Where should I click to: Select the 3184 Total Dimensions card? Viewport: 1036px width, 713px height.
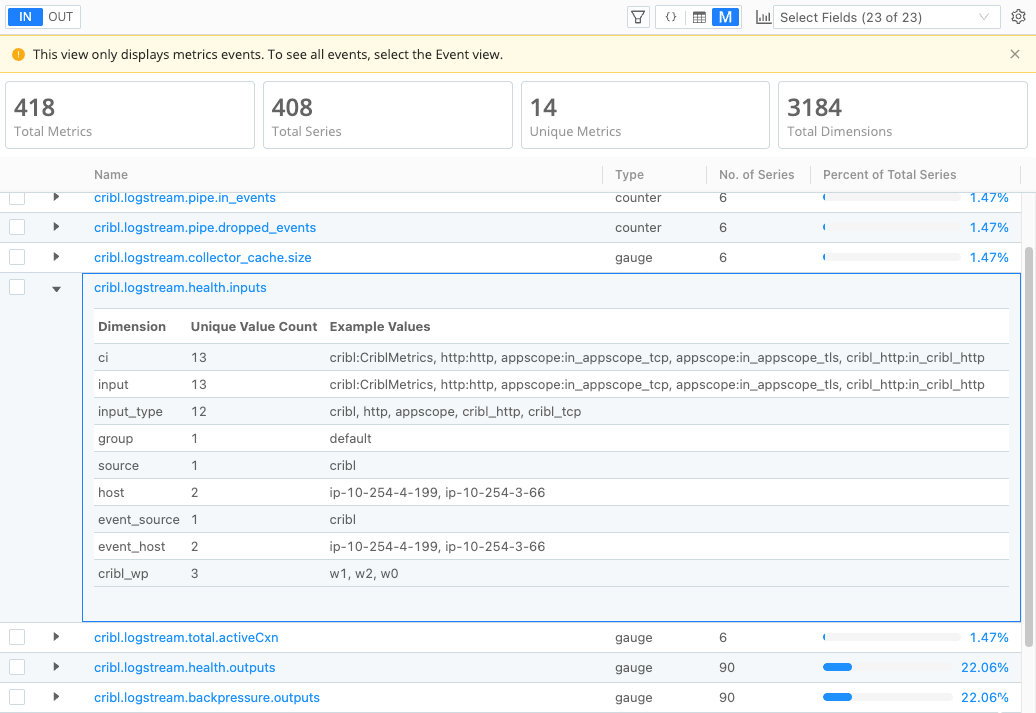pos(903,115)
